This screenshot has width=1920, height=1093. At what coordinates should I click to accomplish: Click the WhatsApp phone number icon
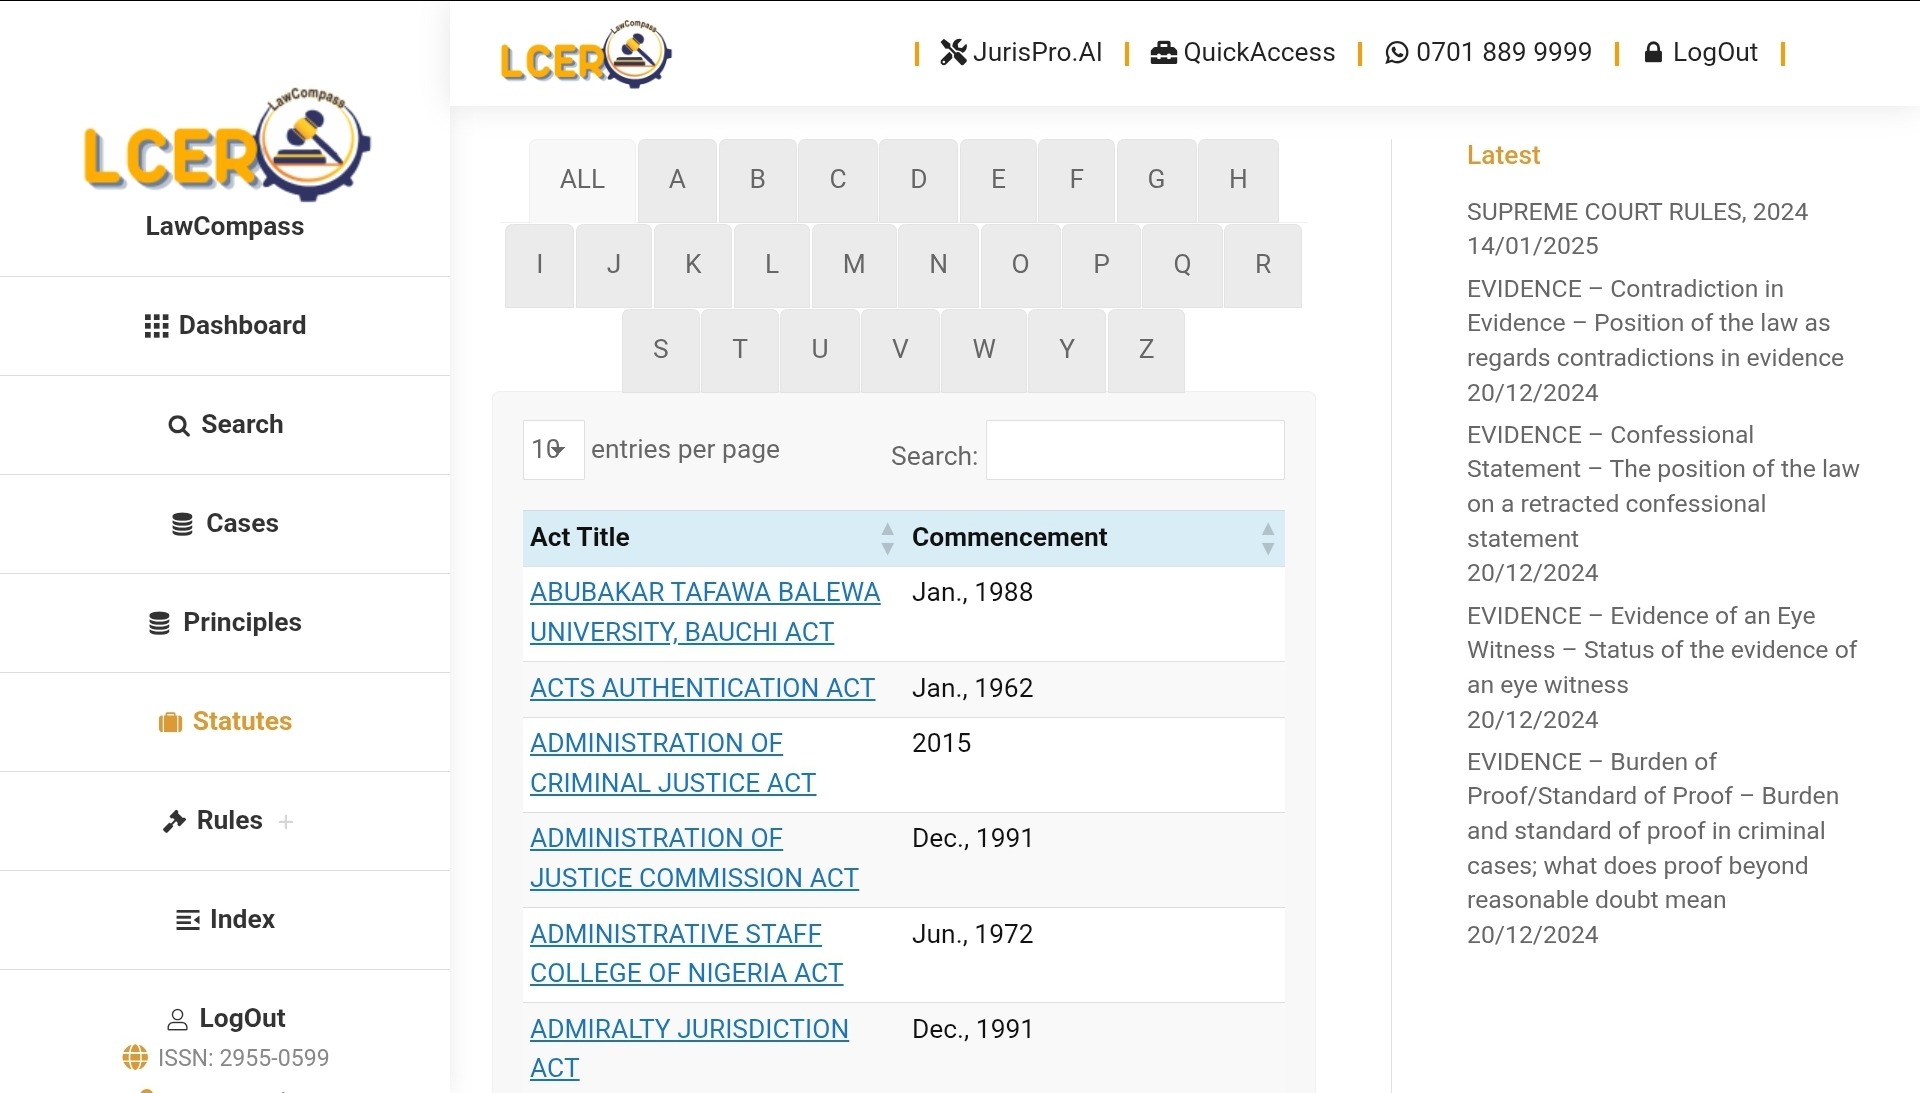tap(1396, 52)
